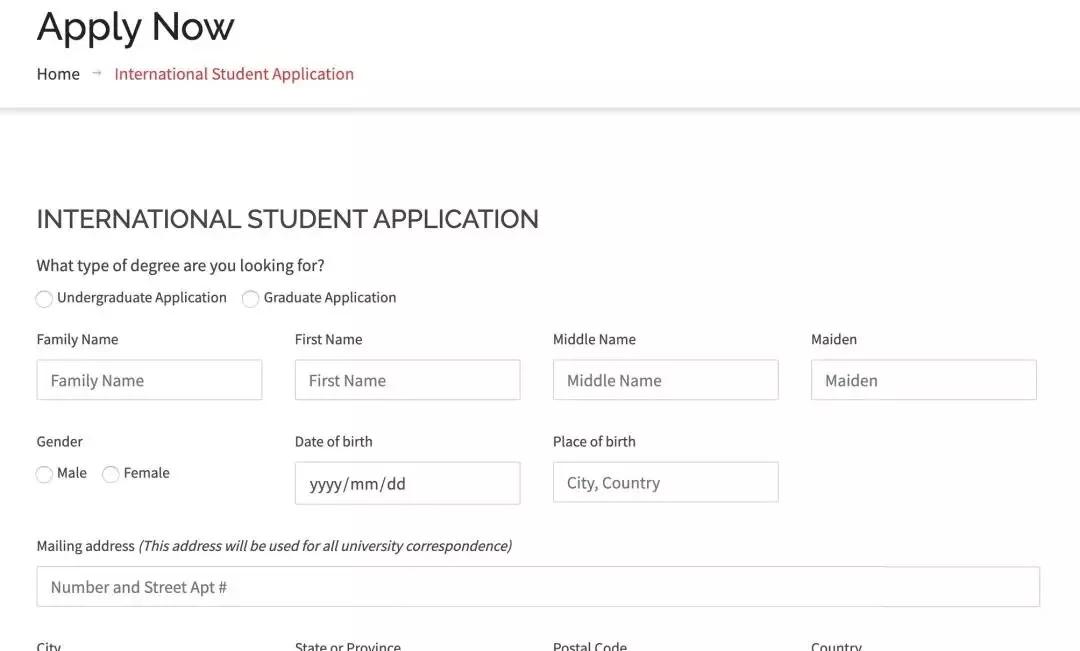Select the Undergraduate Application radio button

44,298
